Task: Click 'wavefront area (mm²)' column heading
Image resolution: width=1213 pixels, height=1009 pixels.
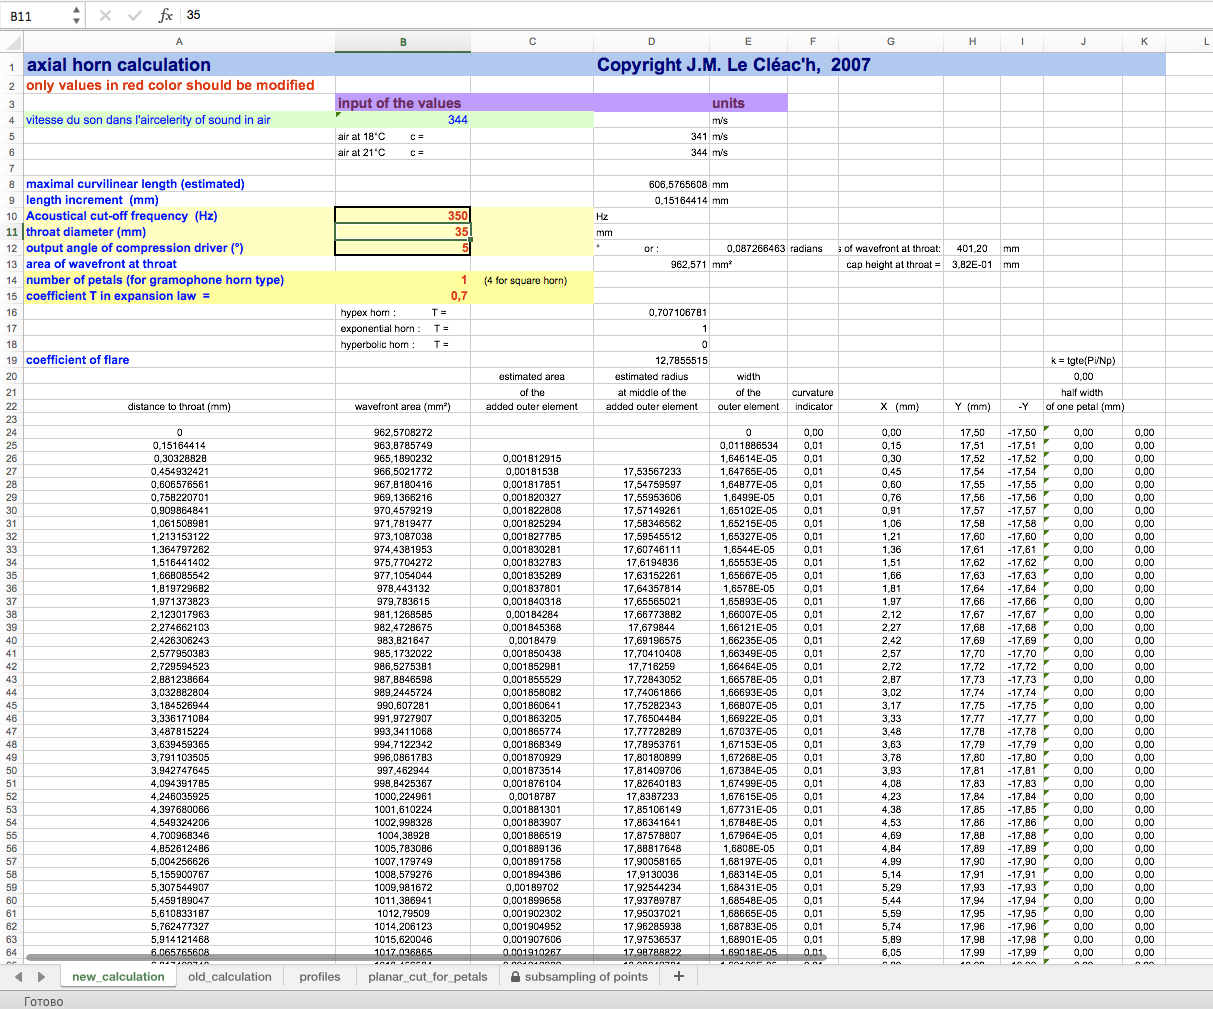Action: [x=402, y=407]
